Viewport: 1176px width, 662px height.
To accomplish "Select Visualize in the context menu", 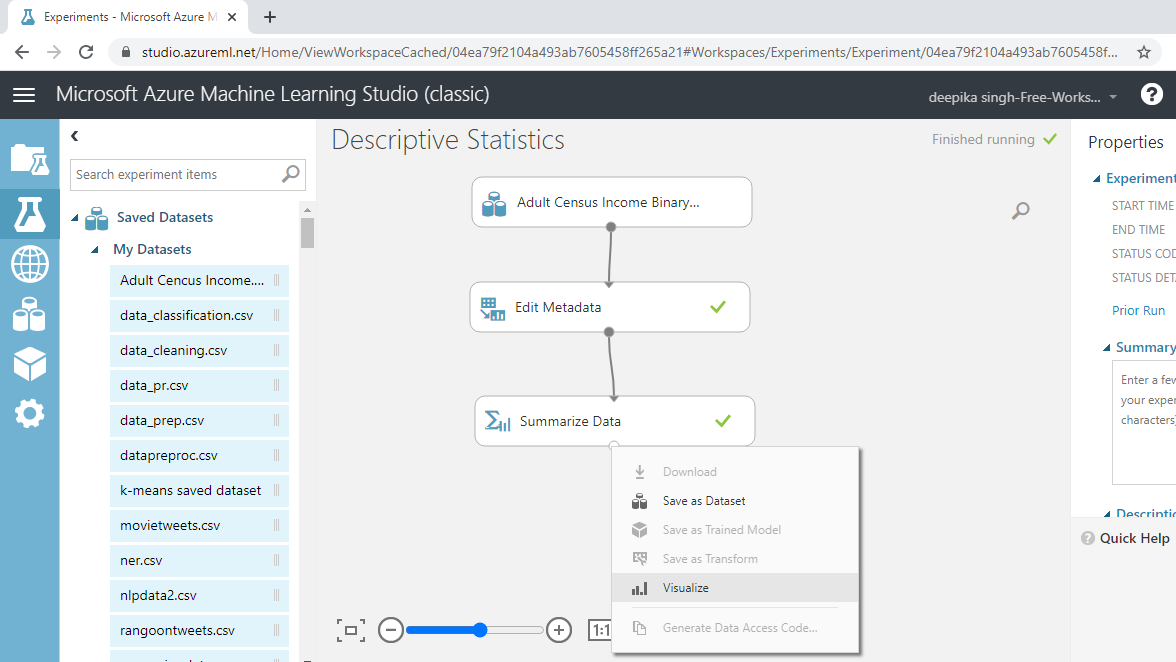I will point(735,588).
